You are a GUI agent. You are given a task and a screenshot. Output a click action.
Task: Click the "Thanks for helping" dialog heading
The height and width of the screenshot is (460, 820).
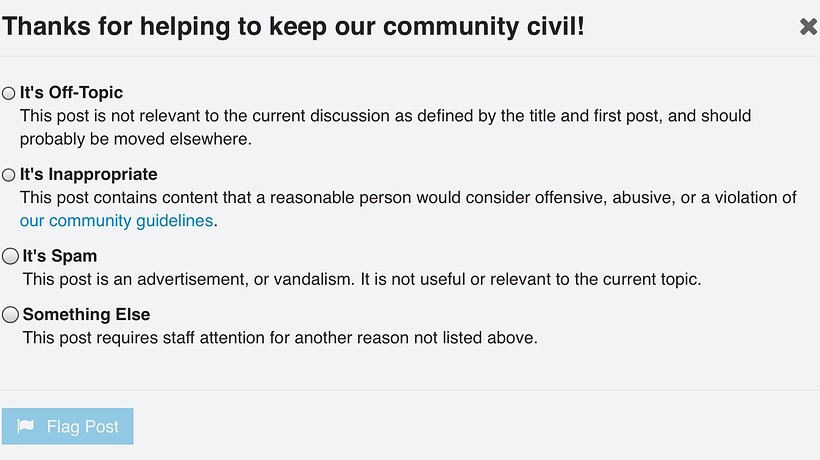[x=292, y=27]
